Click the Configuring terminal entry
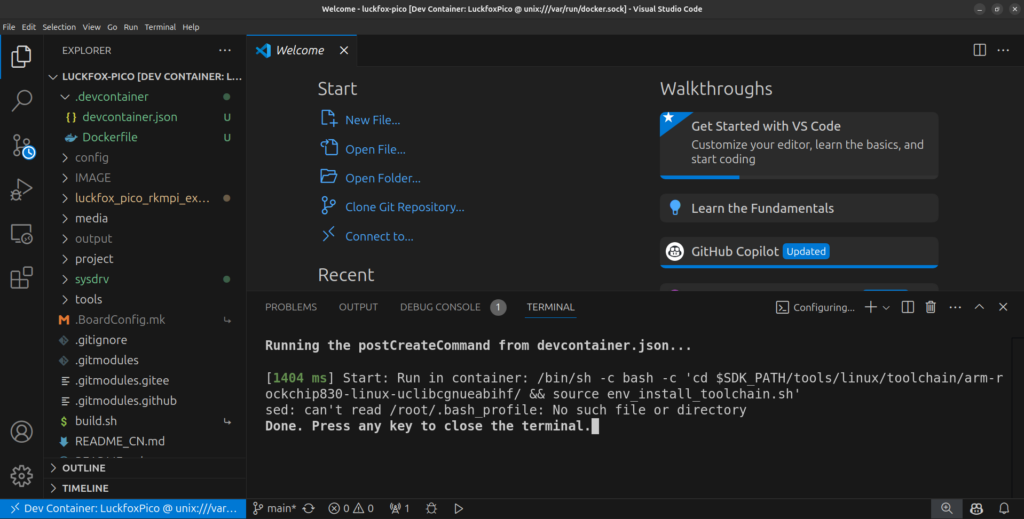1024x519 pixels. (x=815, y=307)
